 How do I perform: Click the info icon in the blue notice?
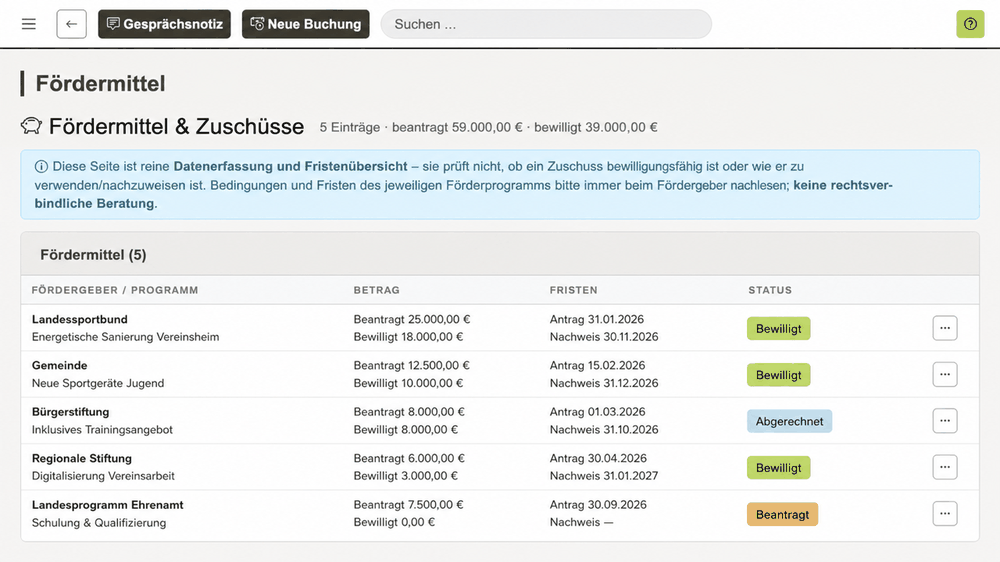pyautogui.click(x=41, y=166)
